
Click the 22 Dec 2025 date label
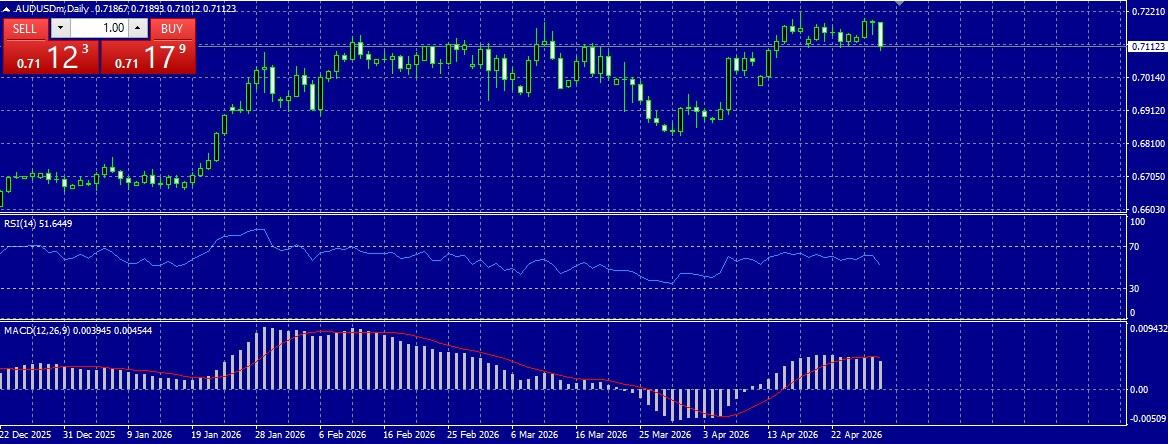(26, 434)
